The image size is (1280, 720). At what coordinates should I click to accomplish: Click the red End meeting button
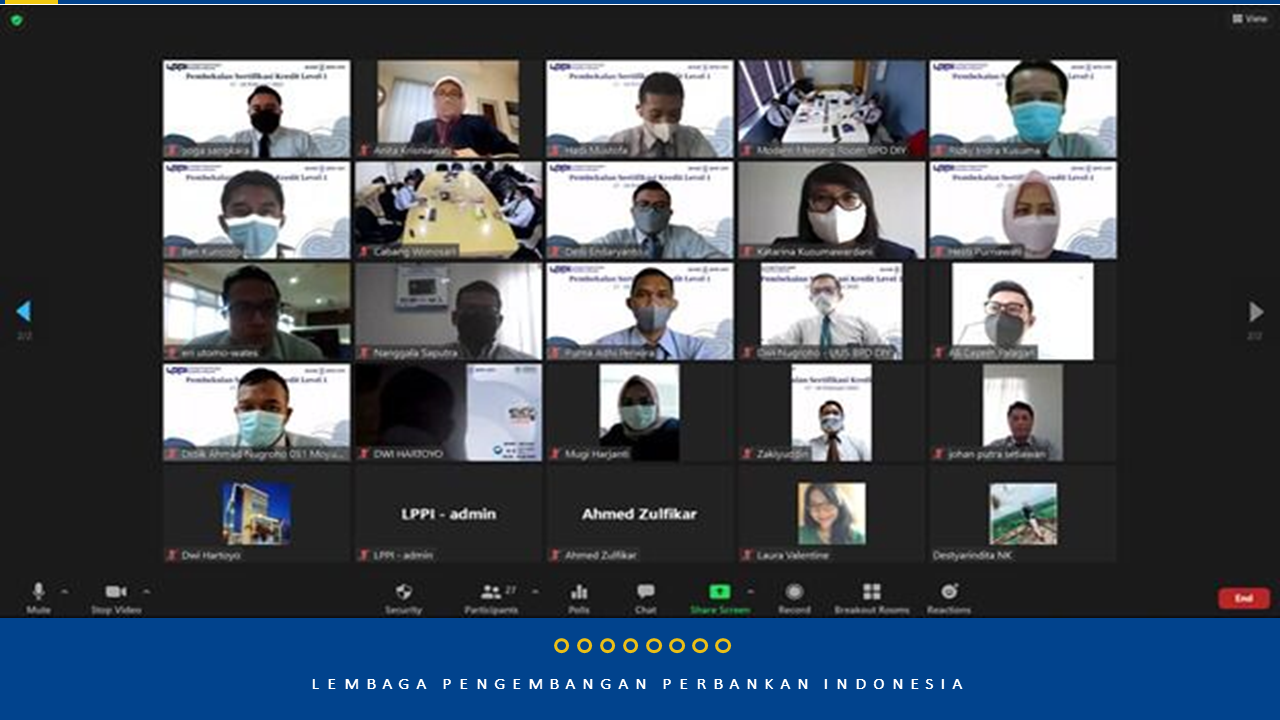[1244, 598]
